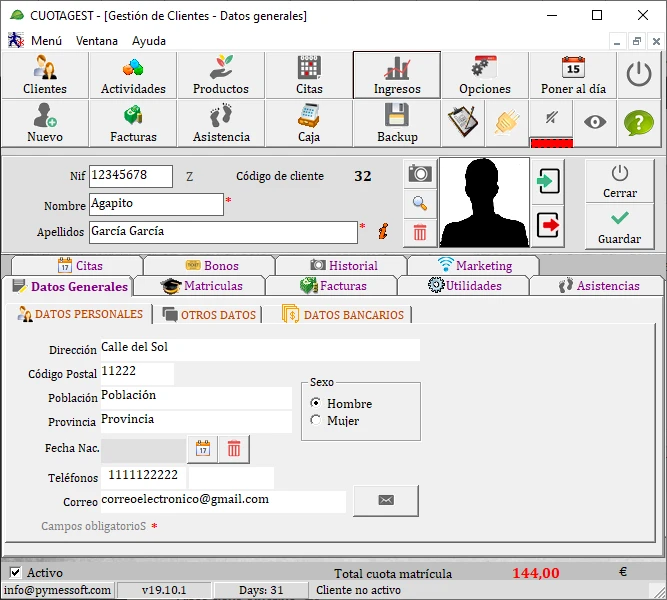
Task: Switch to the Facturas client tab
Action: click(332, 286)
